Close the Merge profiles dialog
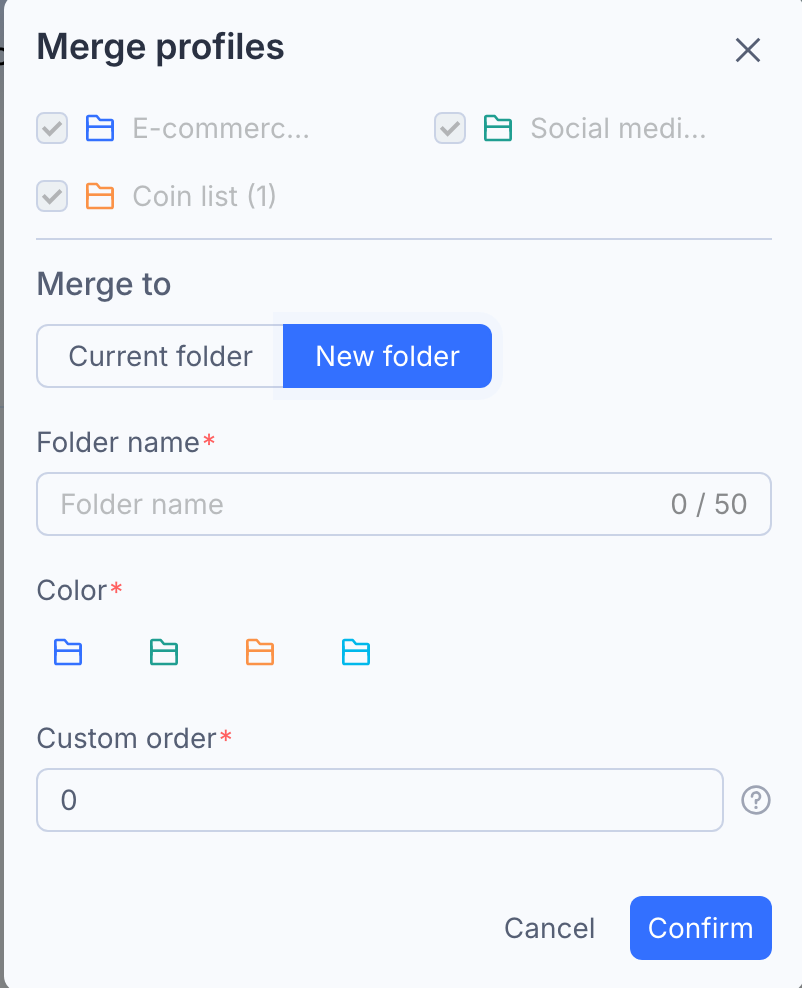This screenshot has height=988, width=802. click(748, 50)
